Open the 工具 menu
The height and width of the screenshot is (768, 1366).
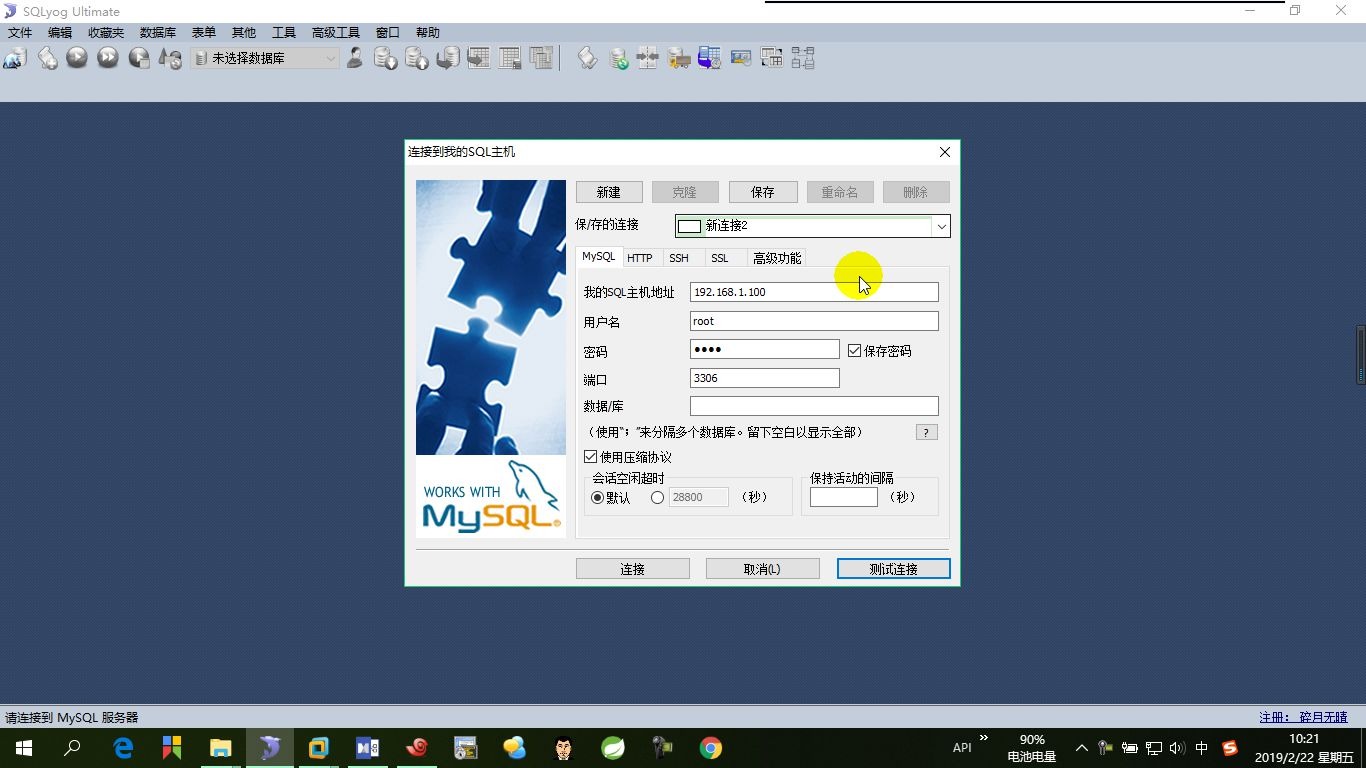[283, 32]
